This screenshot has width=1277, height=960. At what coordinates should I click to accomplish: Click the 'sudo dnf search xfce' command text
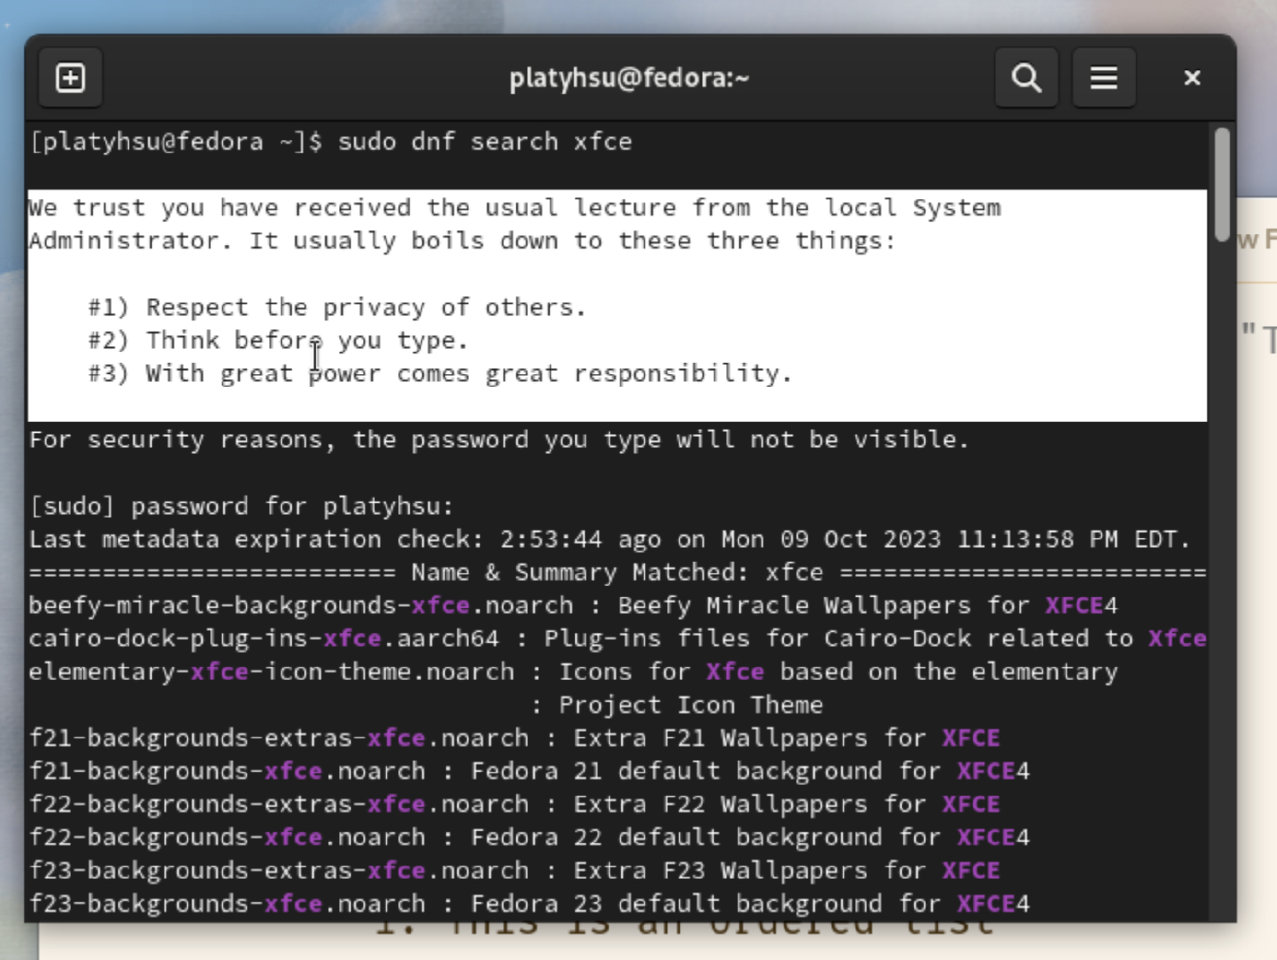tap(484, 142)
